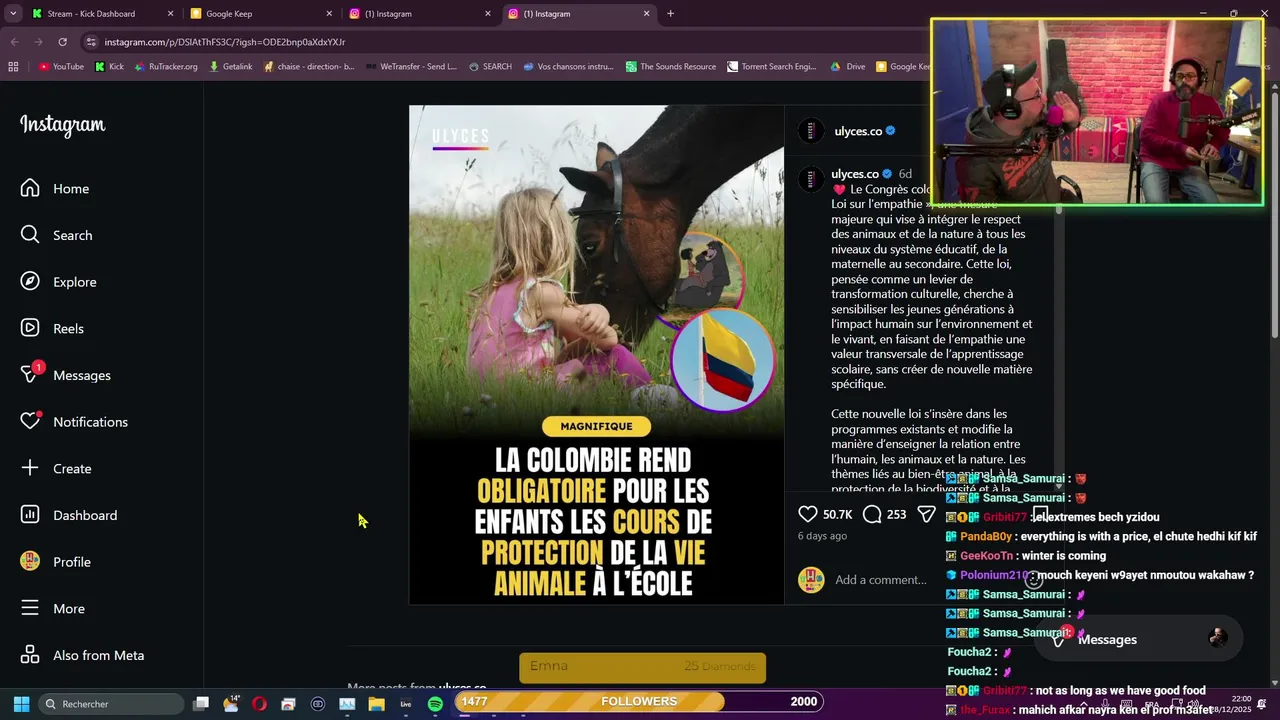Click the Instagram wordmark logo
The image size is (1280, 720).
[x=63, y=125]
